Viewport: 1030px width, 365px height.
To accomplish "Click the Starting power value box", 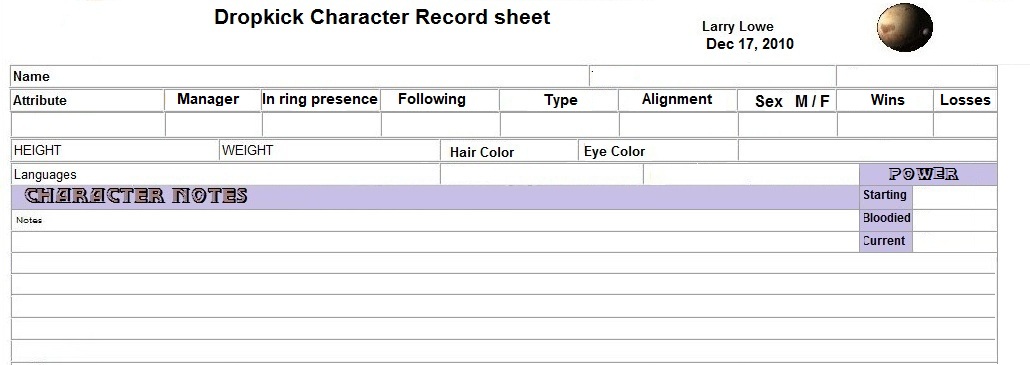I will pyautogui.click(x=954, y=197).
